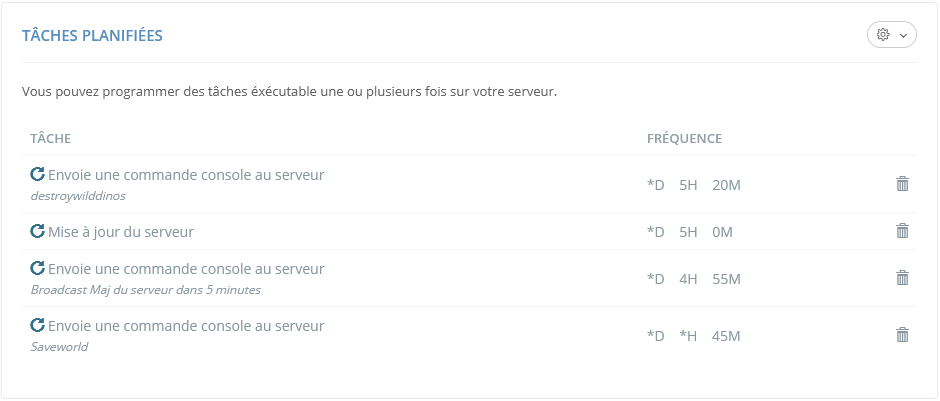Click the recurring icon on Saveworld task
Viewport: 940px width, 401px height.
(38, 325)
